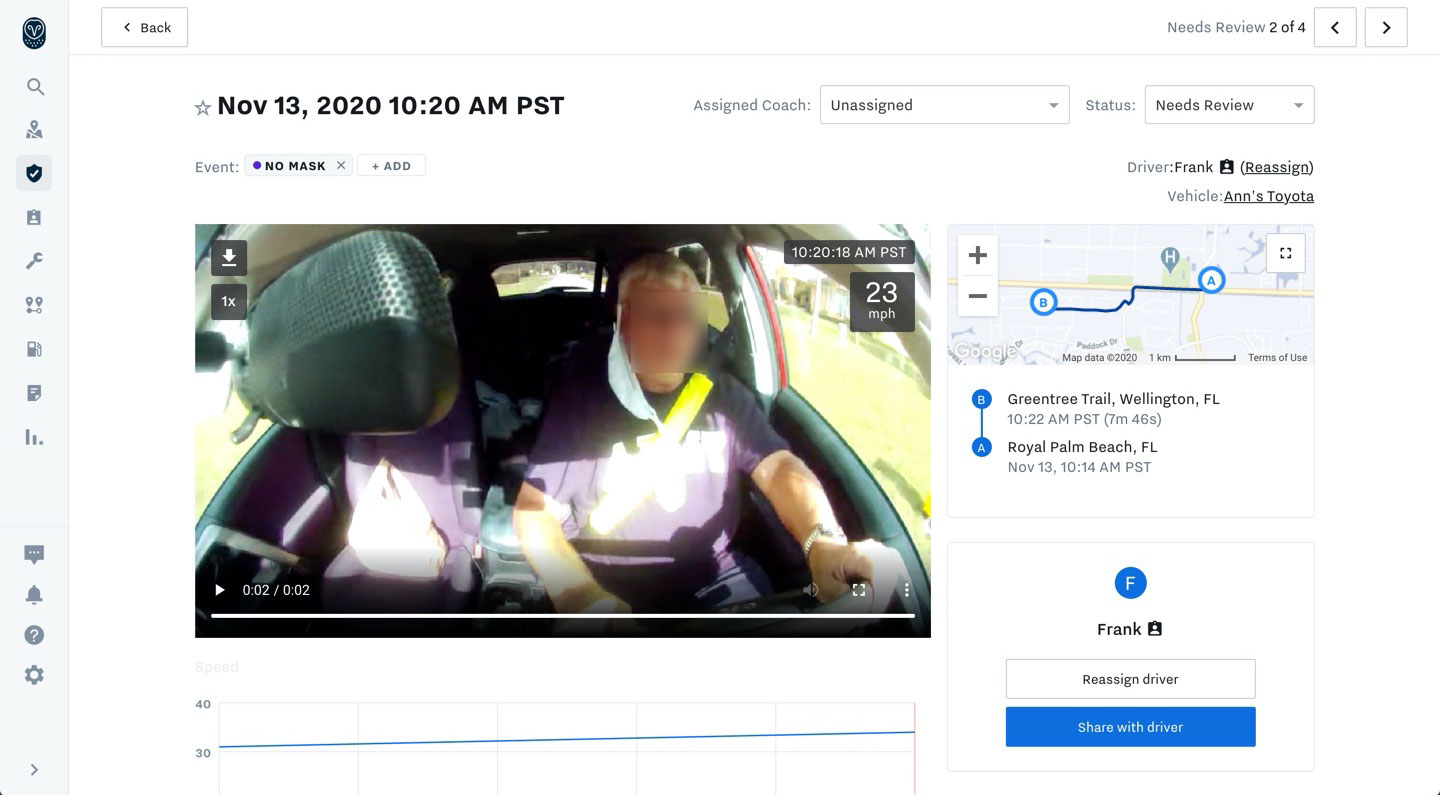Click the Frank driver avatar

tap(1130, 583)
